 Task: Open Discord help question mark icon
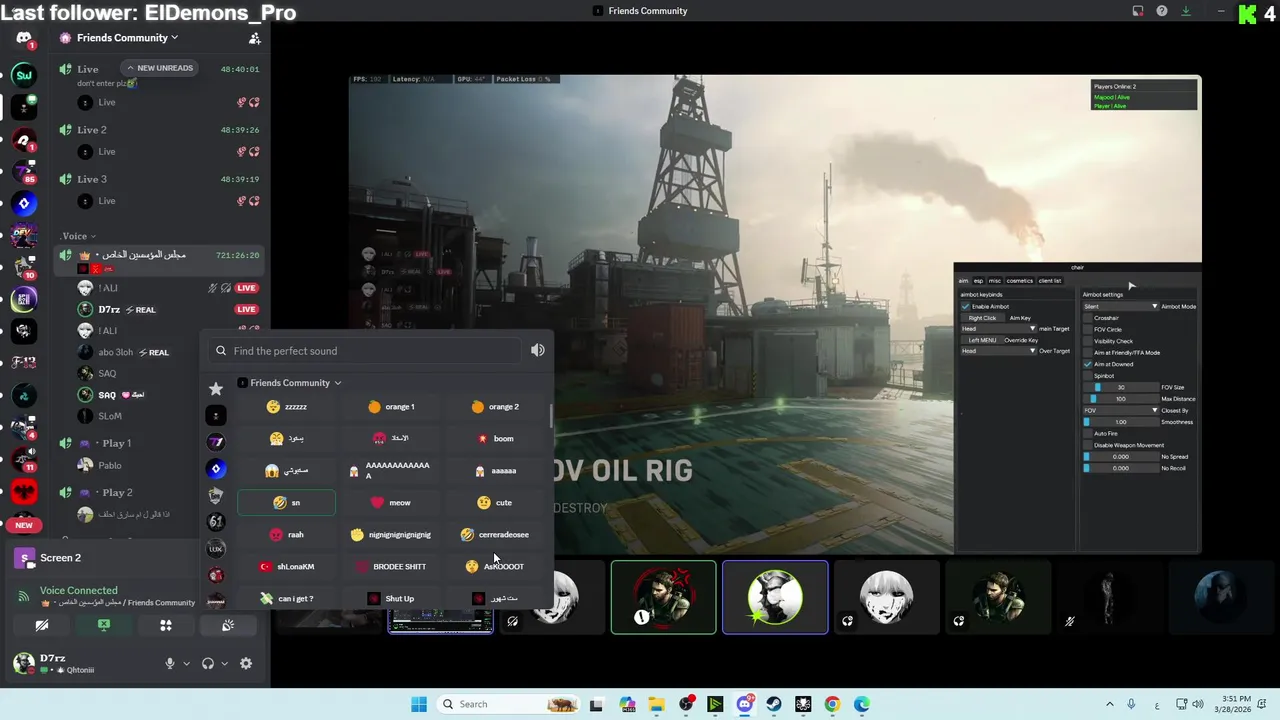click(1162, 11)
